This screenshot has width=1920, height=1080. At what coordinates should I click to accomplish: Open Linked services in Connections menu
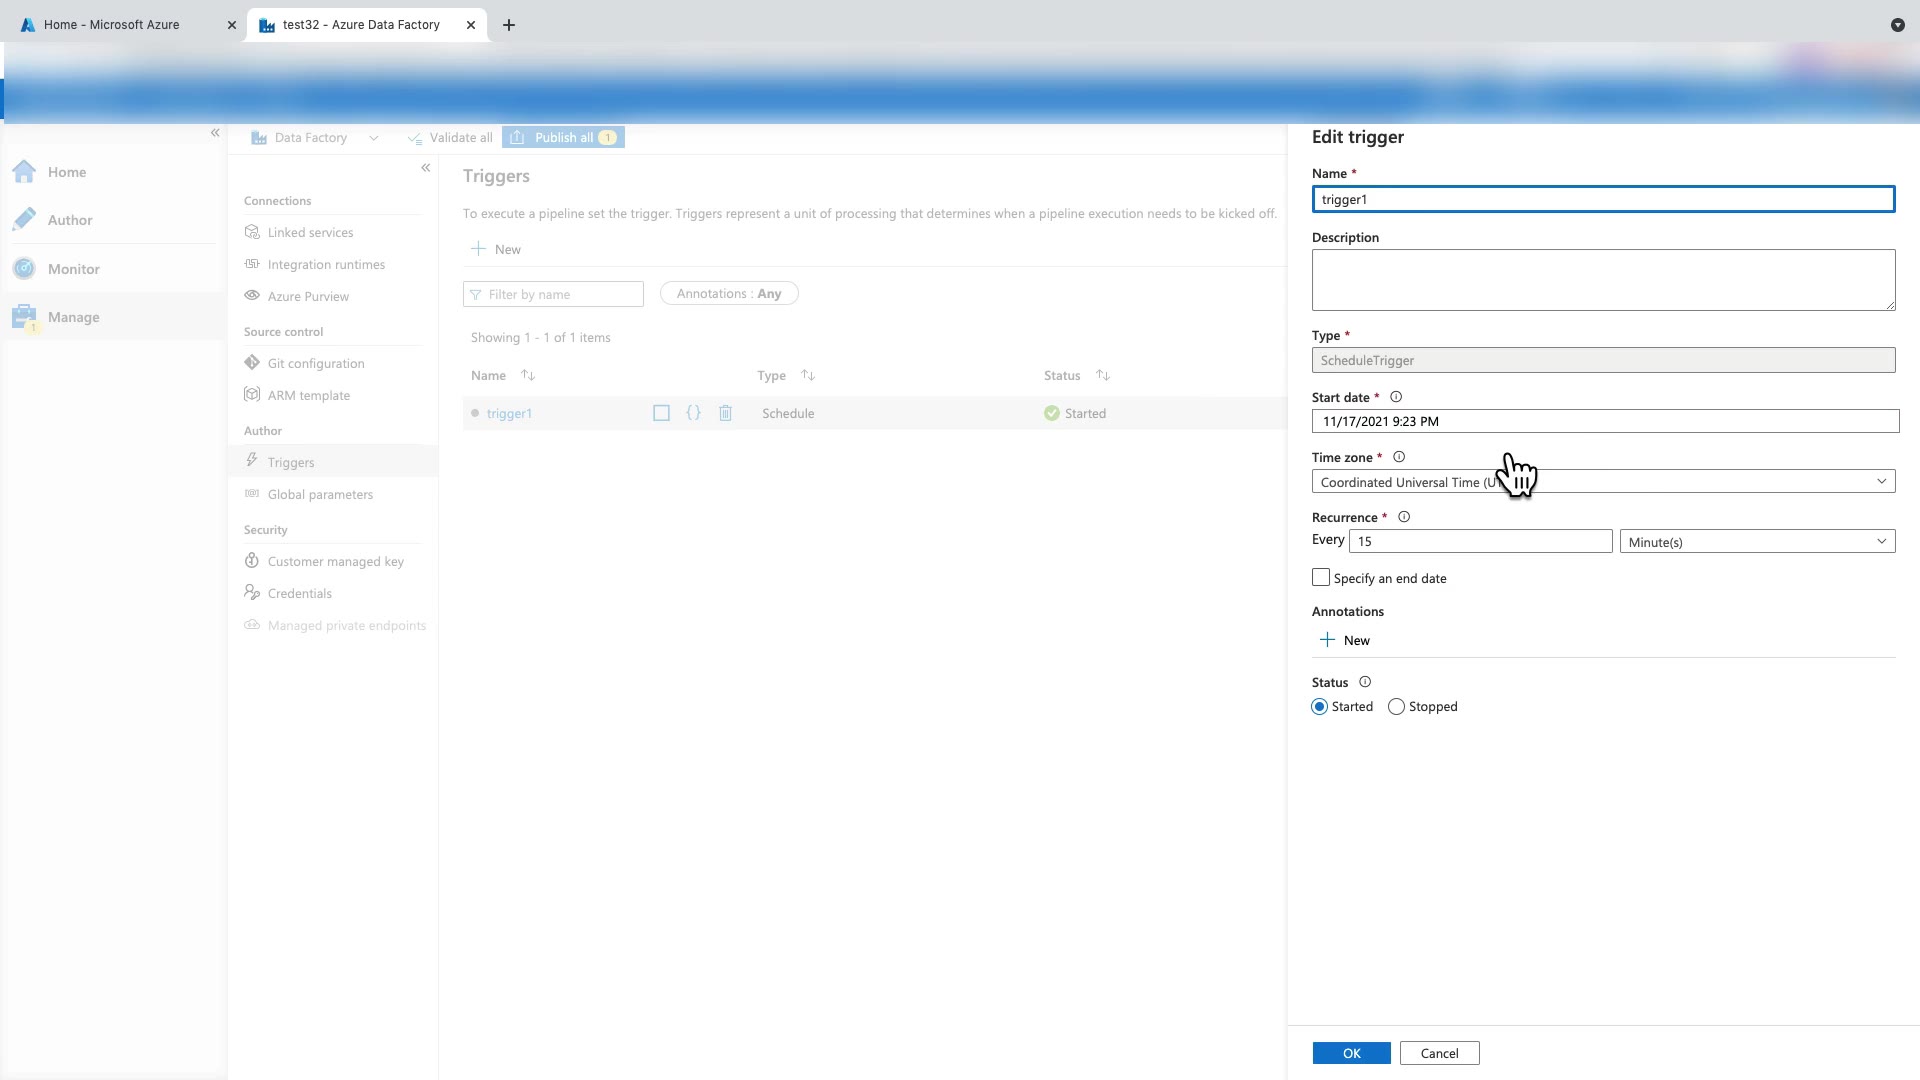[x=310, y=232]
